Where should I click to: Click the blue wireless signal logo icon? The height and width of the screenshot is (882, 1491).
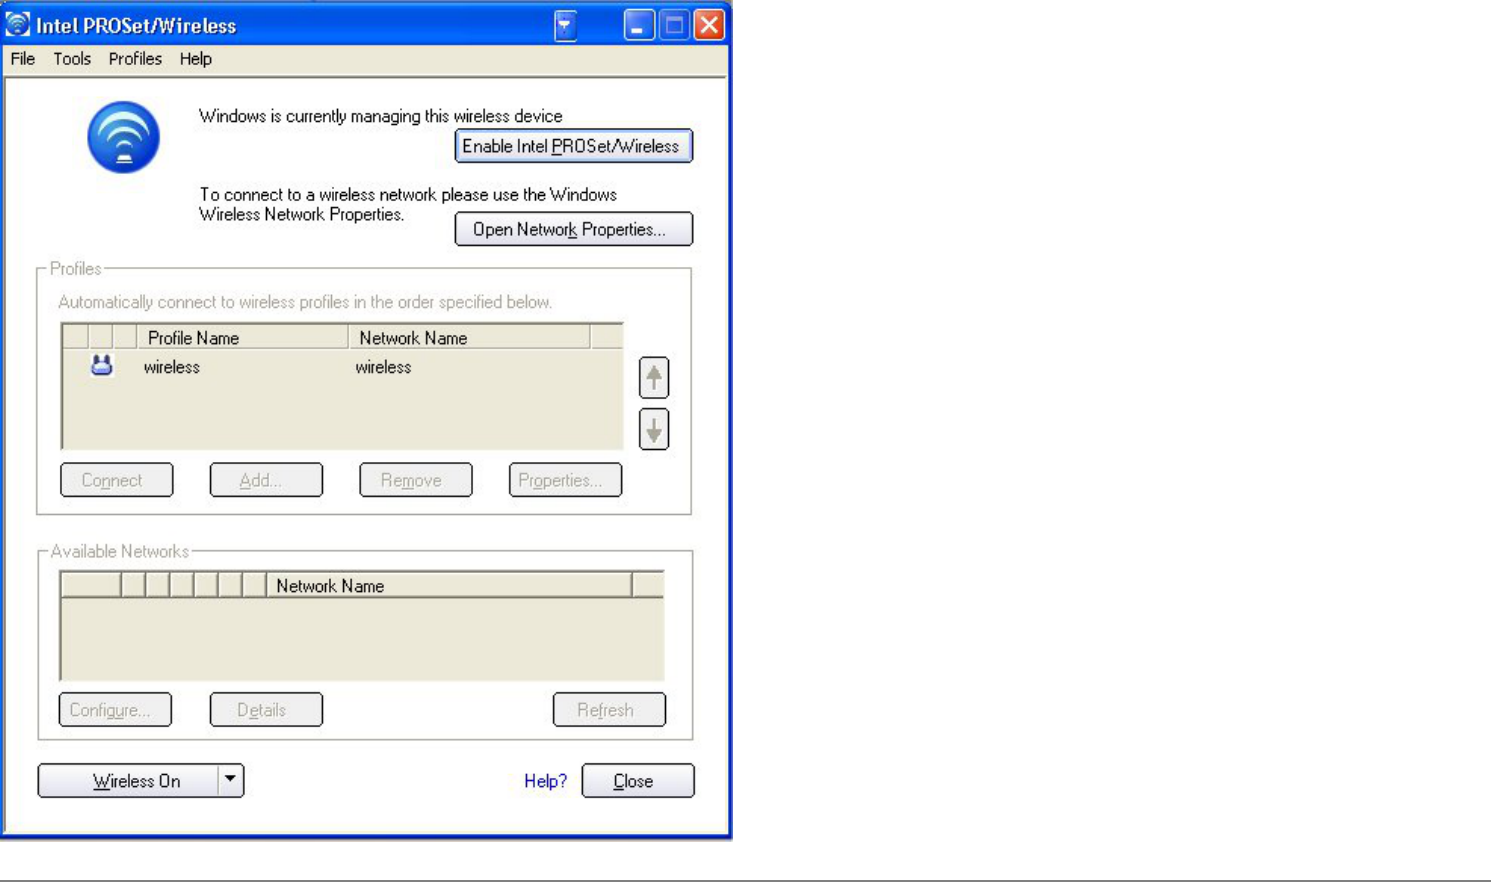pos(123,137)
